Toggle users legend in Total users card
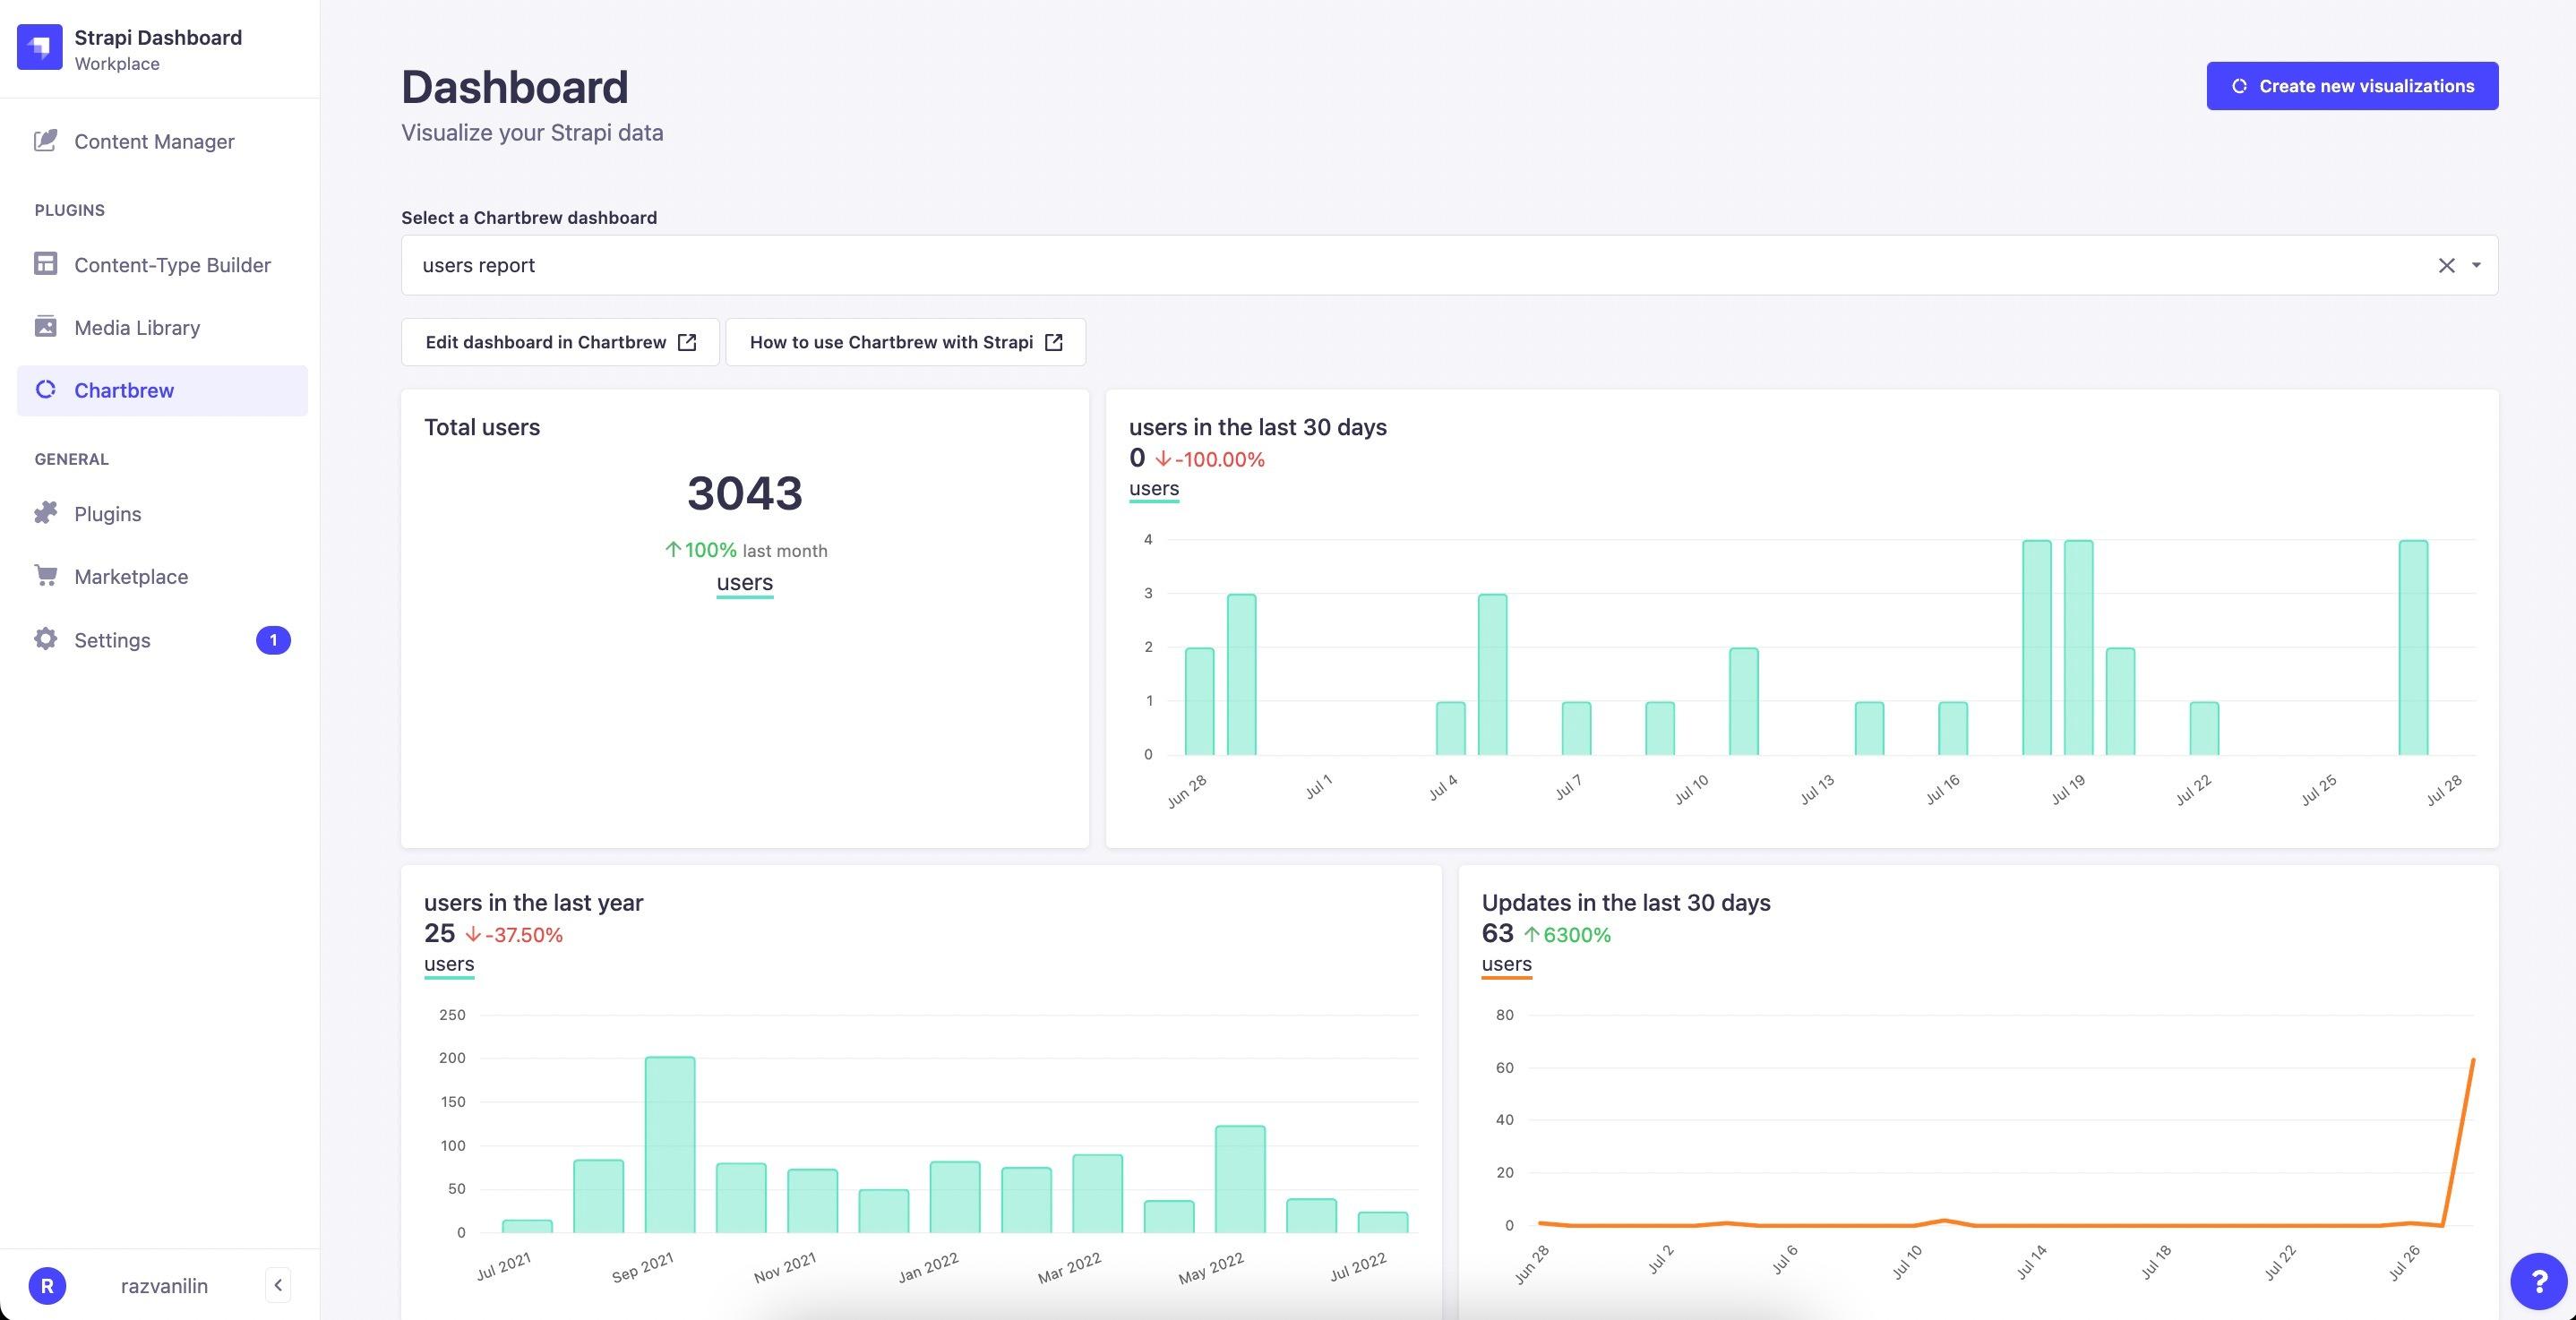 (745, 583)
